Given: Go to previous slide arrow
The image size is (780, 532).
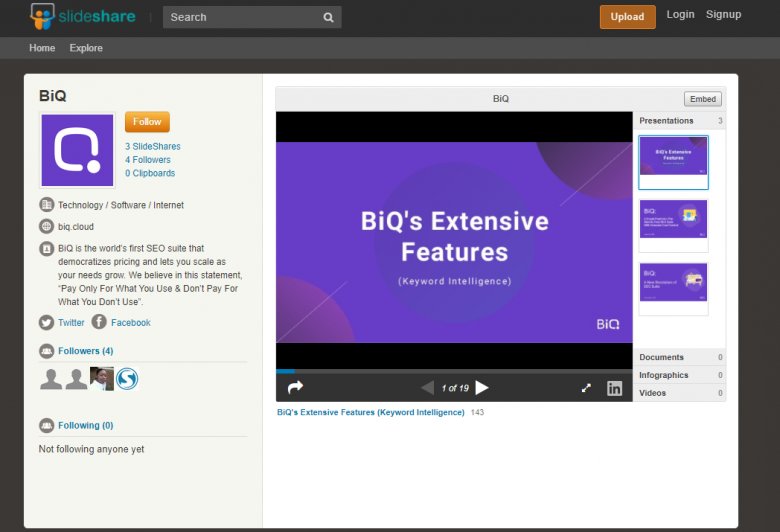Looking at the screenshot, I should [x=427, y=388].
